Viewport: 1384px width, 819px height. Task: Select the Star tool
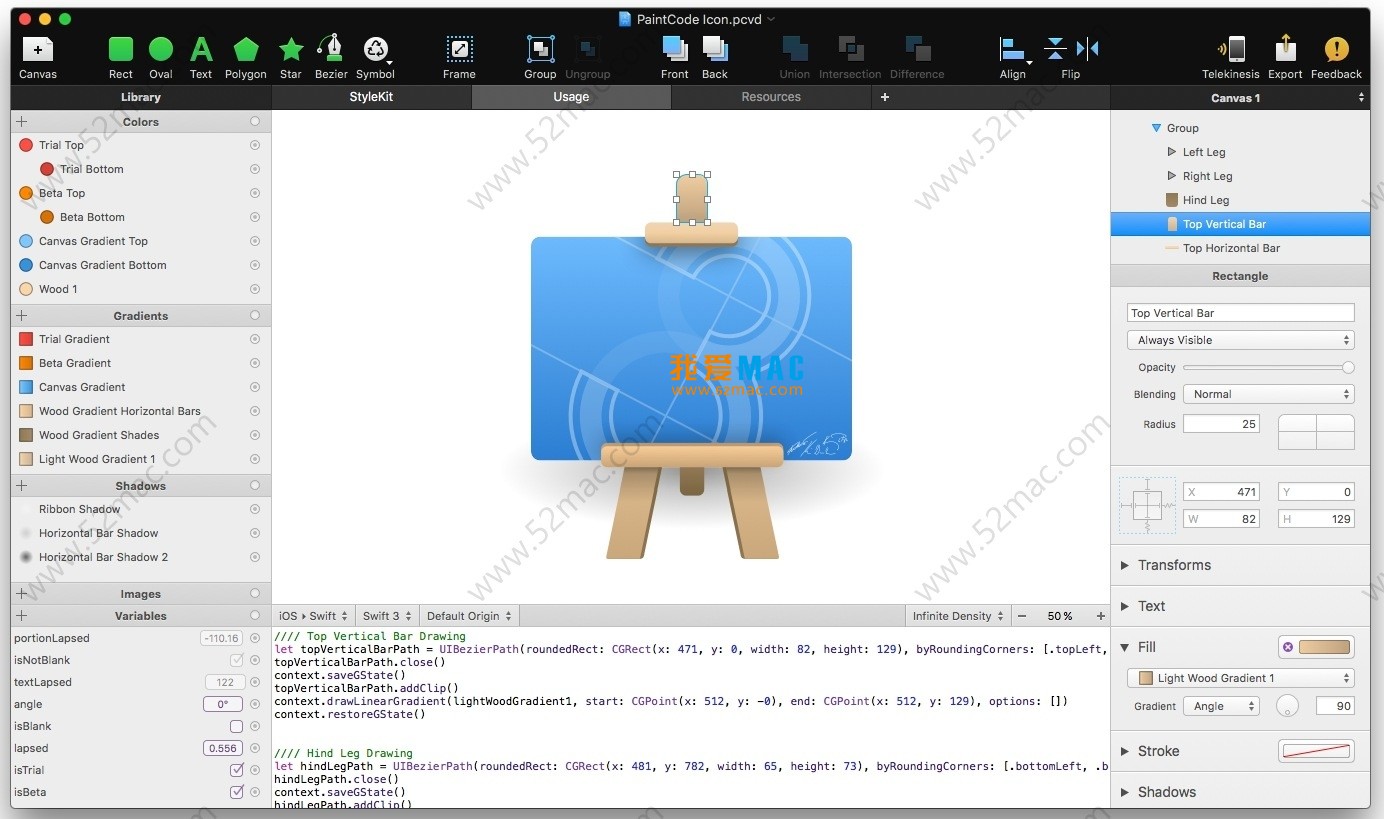[291, 49]
